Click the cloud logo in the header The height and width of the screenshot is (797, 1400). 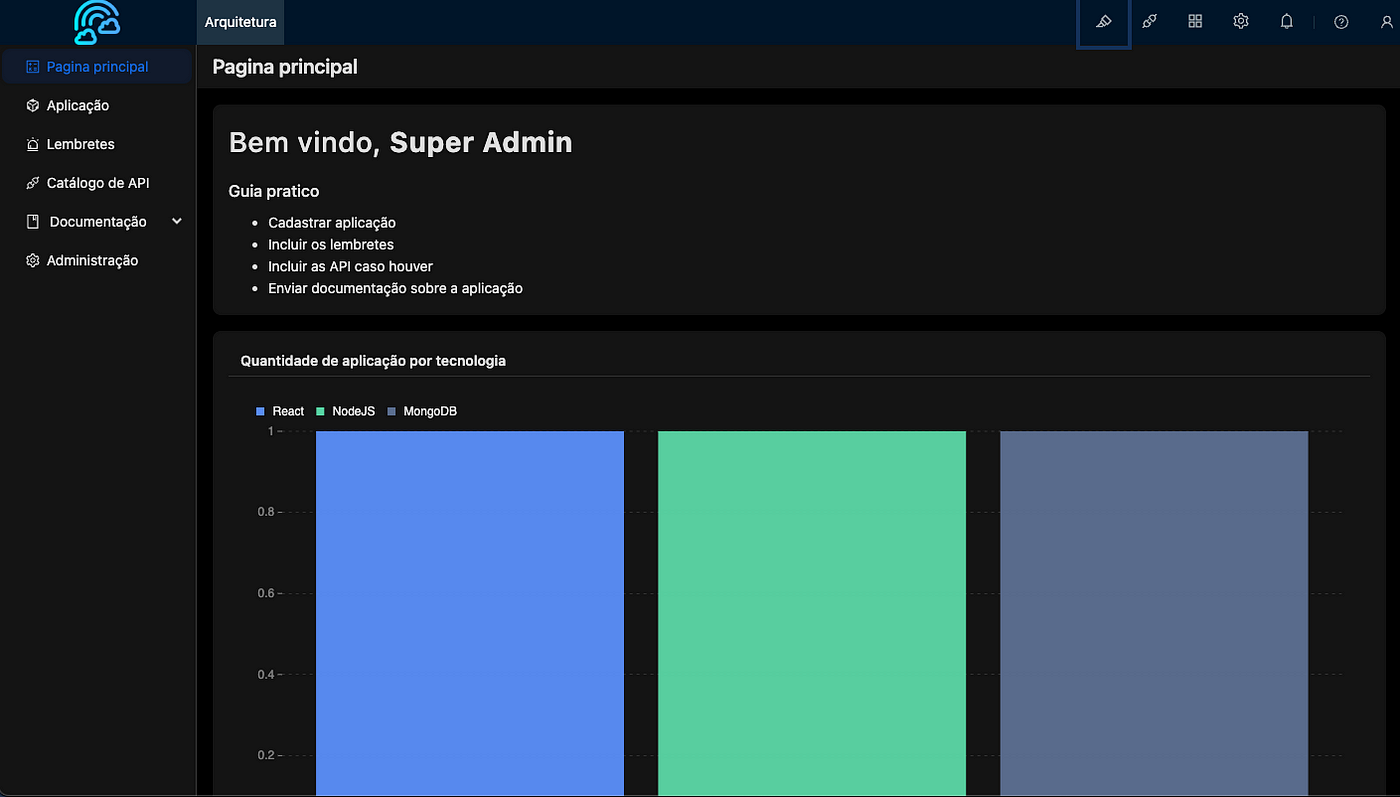pyautogui.click(x=97, y=22)
